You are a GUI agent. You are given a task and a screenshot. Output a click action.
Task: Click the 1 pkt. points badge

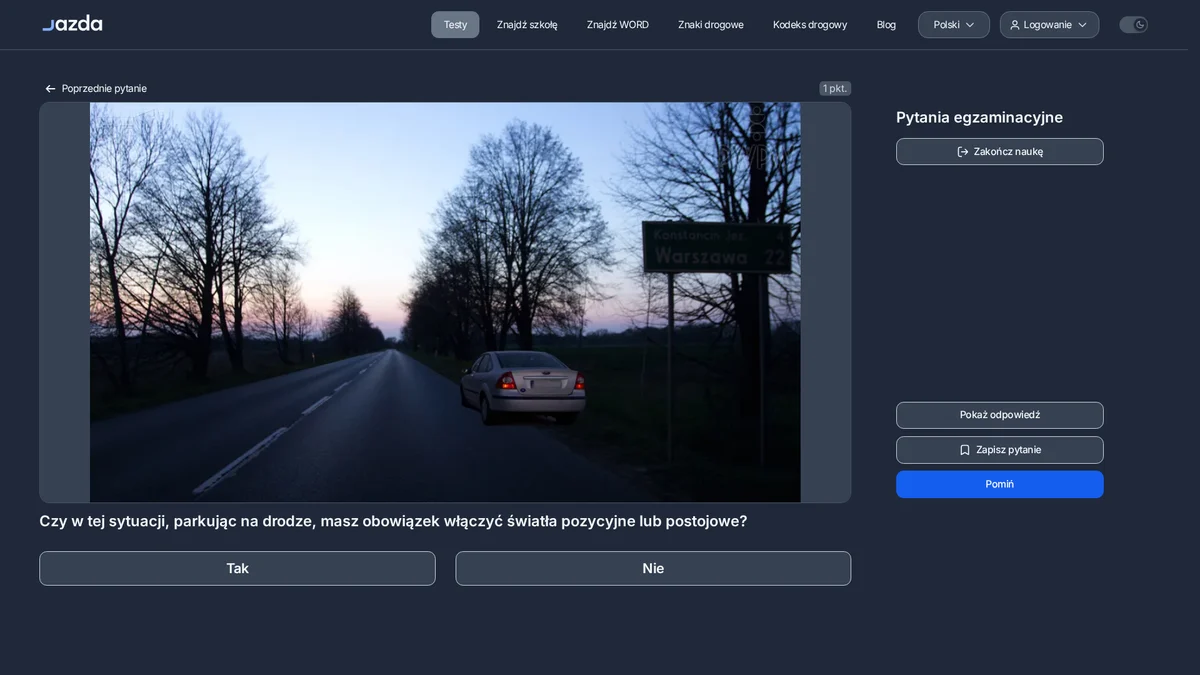point(835,89)
